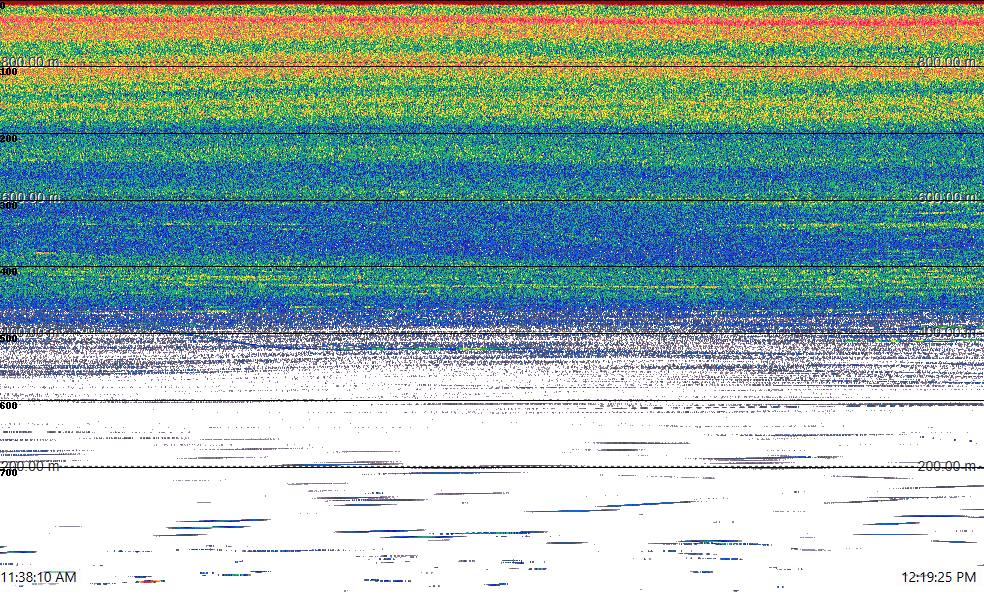Click the right-edge 200.00 m depth label
This screenshot has width=984, height=594.
(948, 465)
